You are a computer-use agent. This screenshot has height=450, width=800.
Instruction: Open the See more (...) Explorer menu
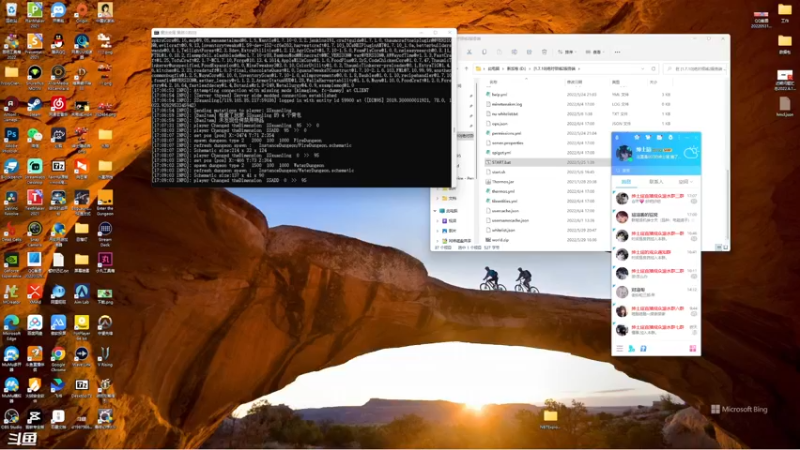click(617, 52)
